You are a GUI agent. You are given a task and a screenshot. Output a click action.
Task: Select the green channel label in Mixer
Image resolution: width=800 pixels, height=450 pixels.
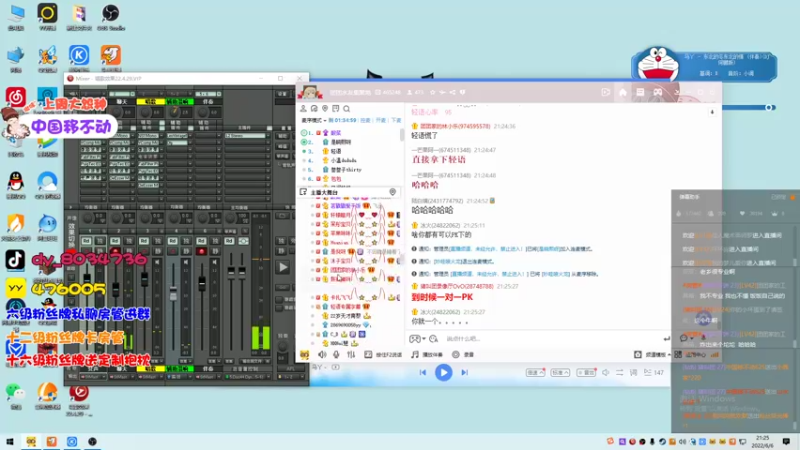tap(179, 102)
